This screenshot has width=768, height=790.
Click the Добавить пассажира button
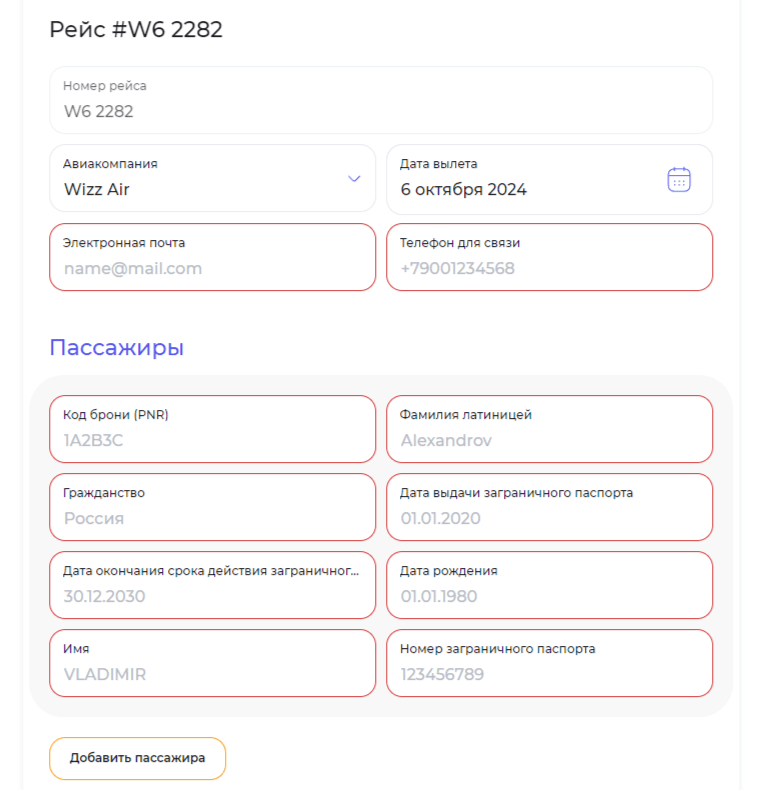(138, 758)
